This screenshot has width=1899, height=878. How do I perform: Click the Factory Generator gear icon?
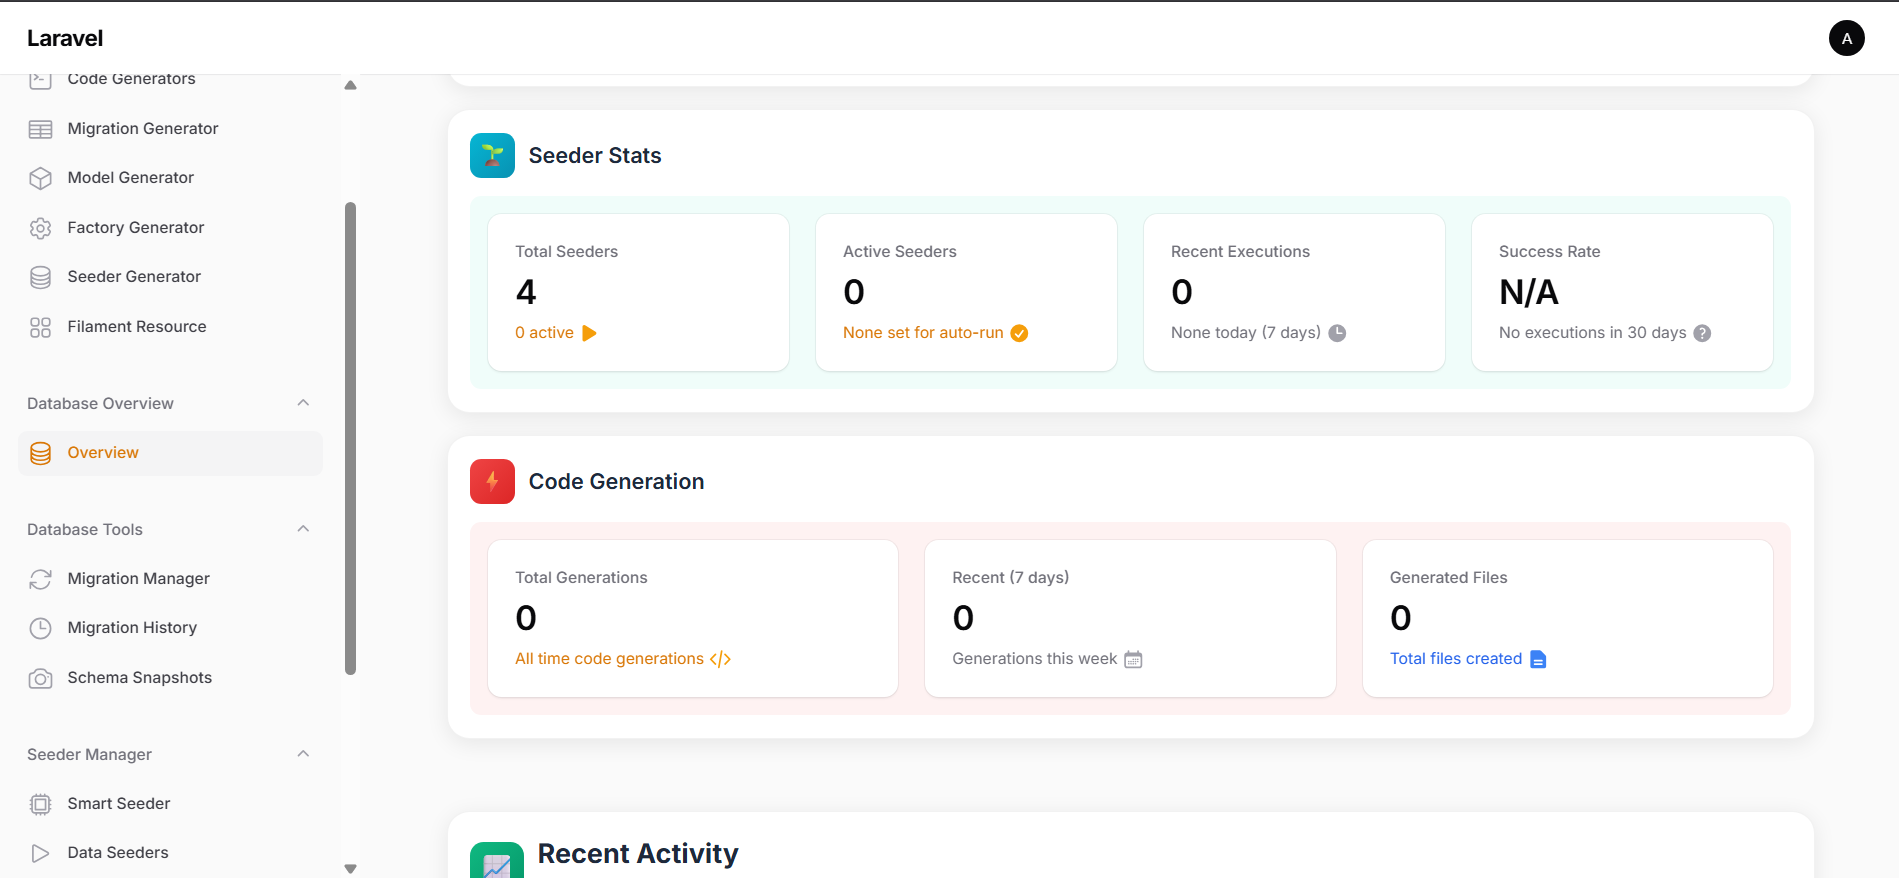coord(40,228)
